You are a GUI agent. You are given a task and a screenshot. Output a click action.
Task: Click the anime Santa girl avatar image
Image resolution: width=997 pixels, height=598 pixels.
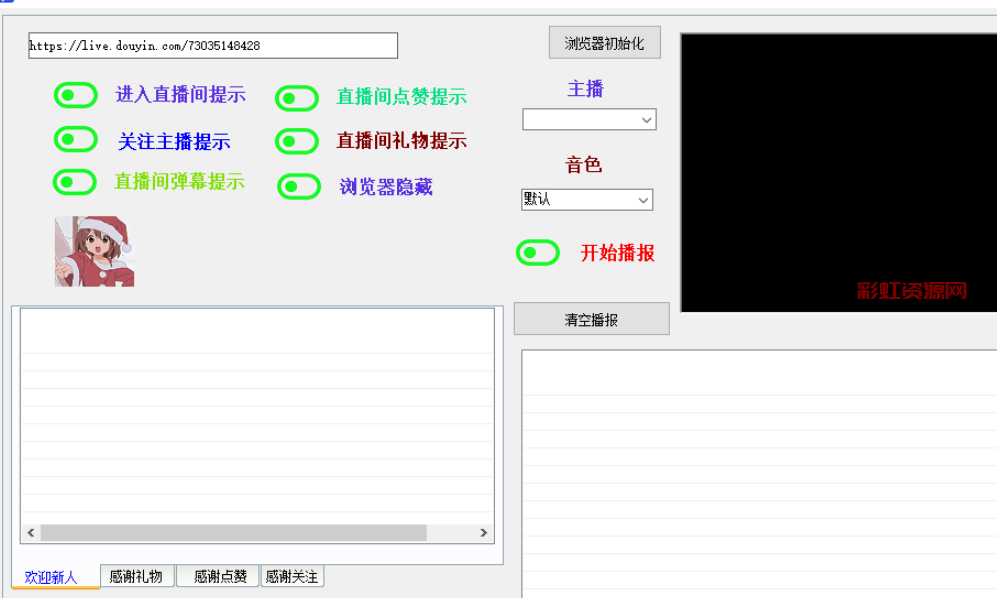click(x=94, y=252)
